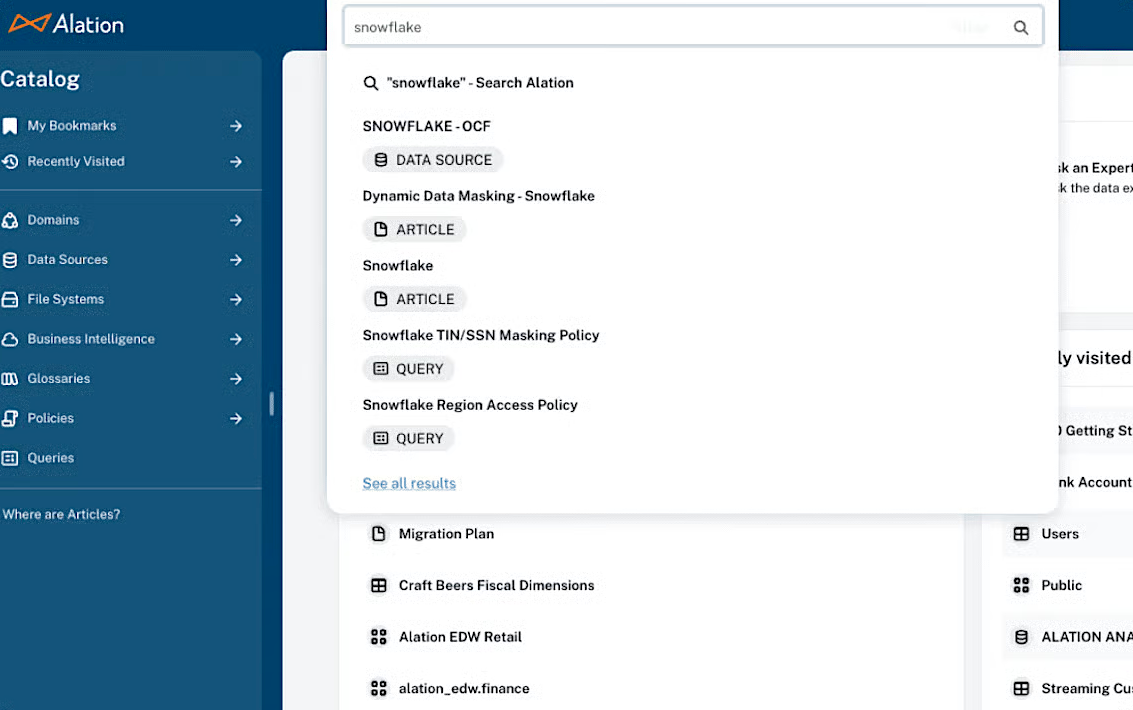Click the QUERY badge under Snowflake TIN/SSN Masking Policy
The height and width of the screenshot is (710, 1133).
408,369
